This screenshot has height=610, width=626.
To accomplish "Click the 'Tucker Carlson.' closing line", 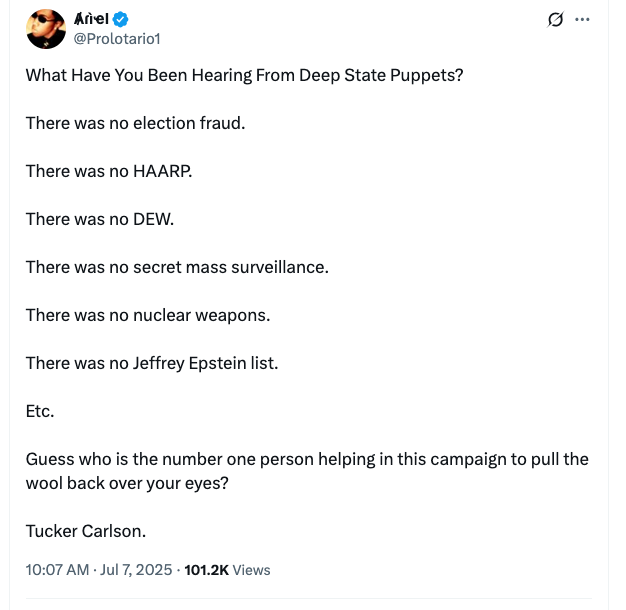I will (85, 530).
